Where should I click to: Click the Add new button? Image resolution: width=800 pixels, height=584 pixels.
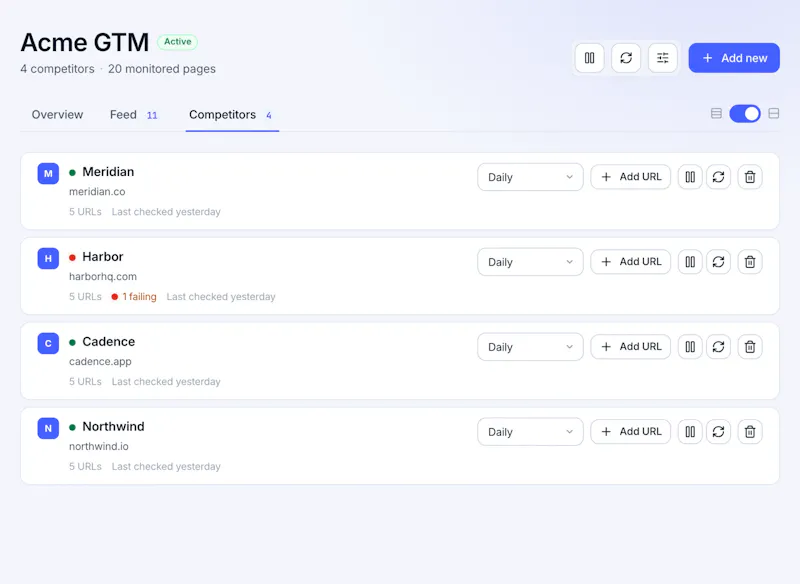734,58
